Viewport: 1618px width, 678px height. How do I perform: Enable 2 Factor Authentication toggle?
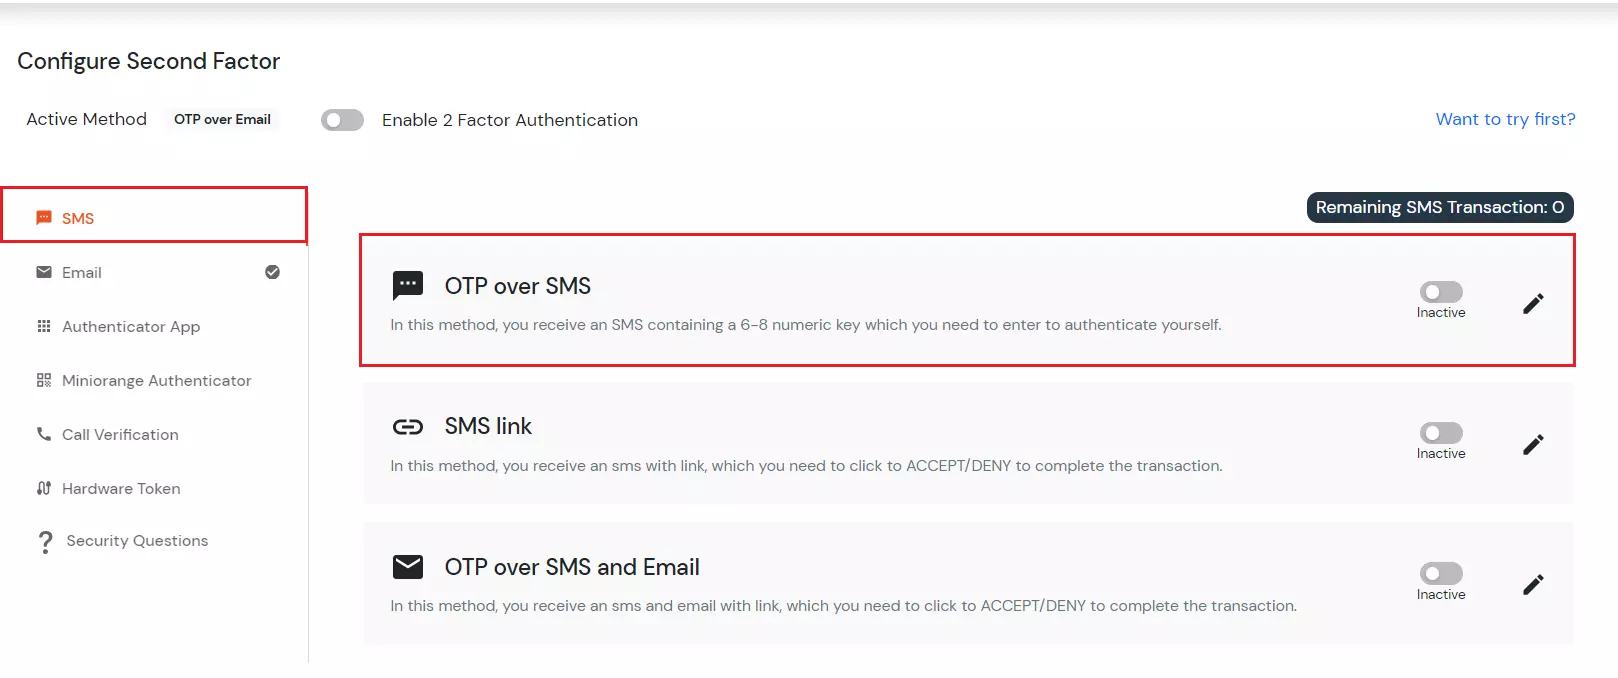[342, 119]
